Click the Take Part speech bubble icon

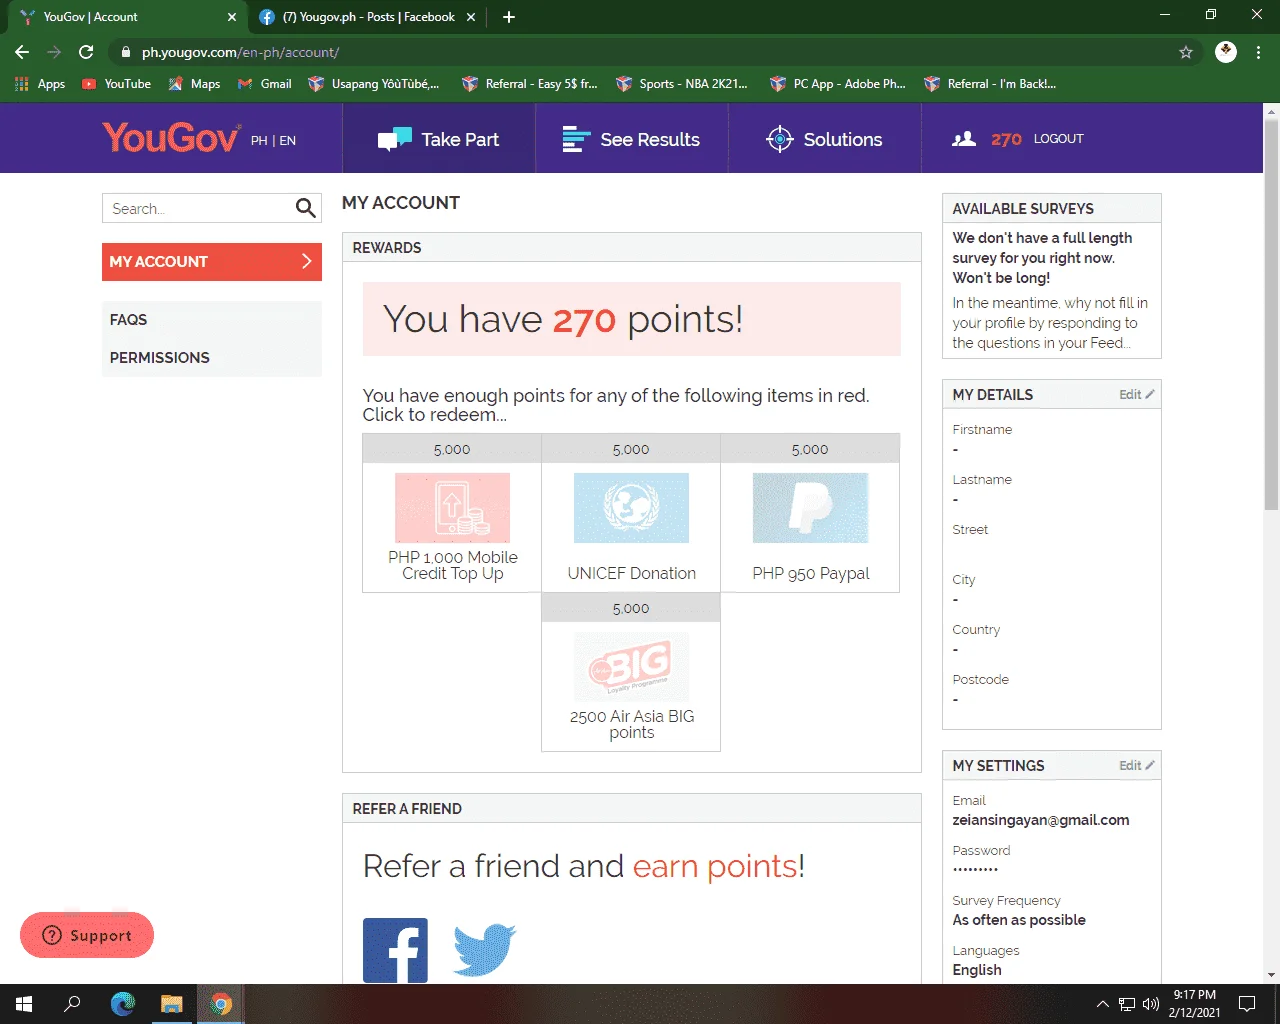click(394, 139)
